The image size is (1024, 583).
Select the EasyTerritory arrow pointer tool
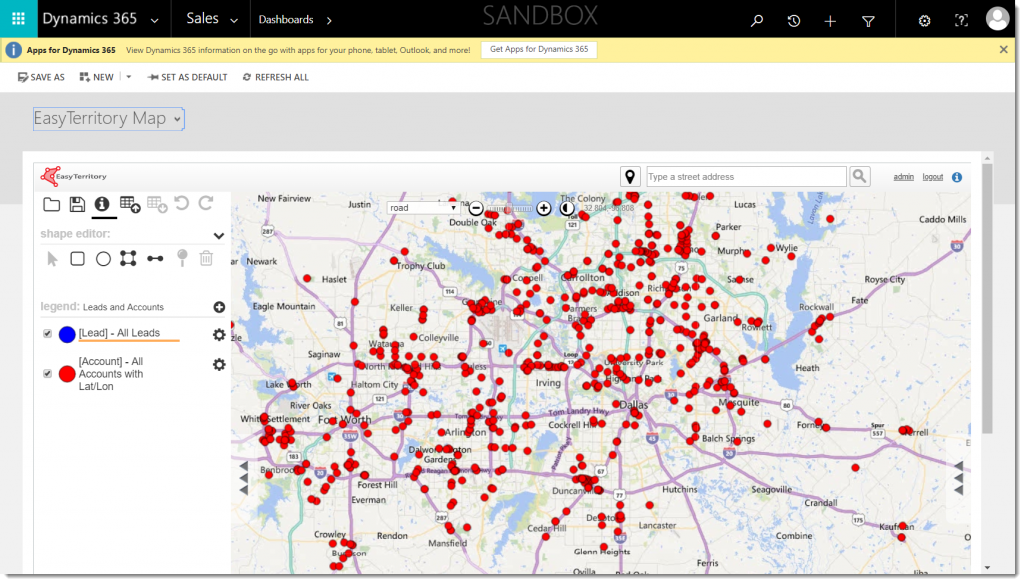point(53,258)
